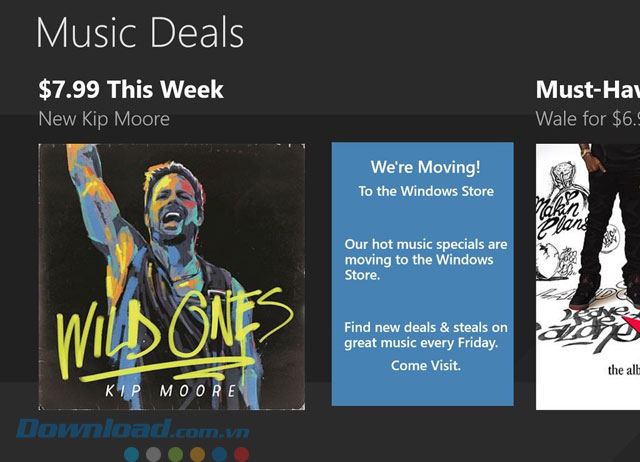Click the "Our hot music specials" paragraph
Screen dimensions: 640x462
(x=425, y=259)
